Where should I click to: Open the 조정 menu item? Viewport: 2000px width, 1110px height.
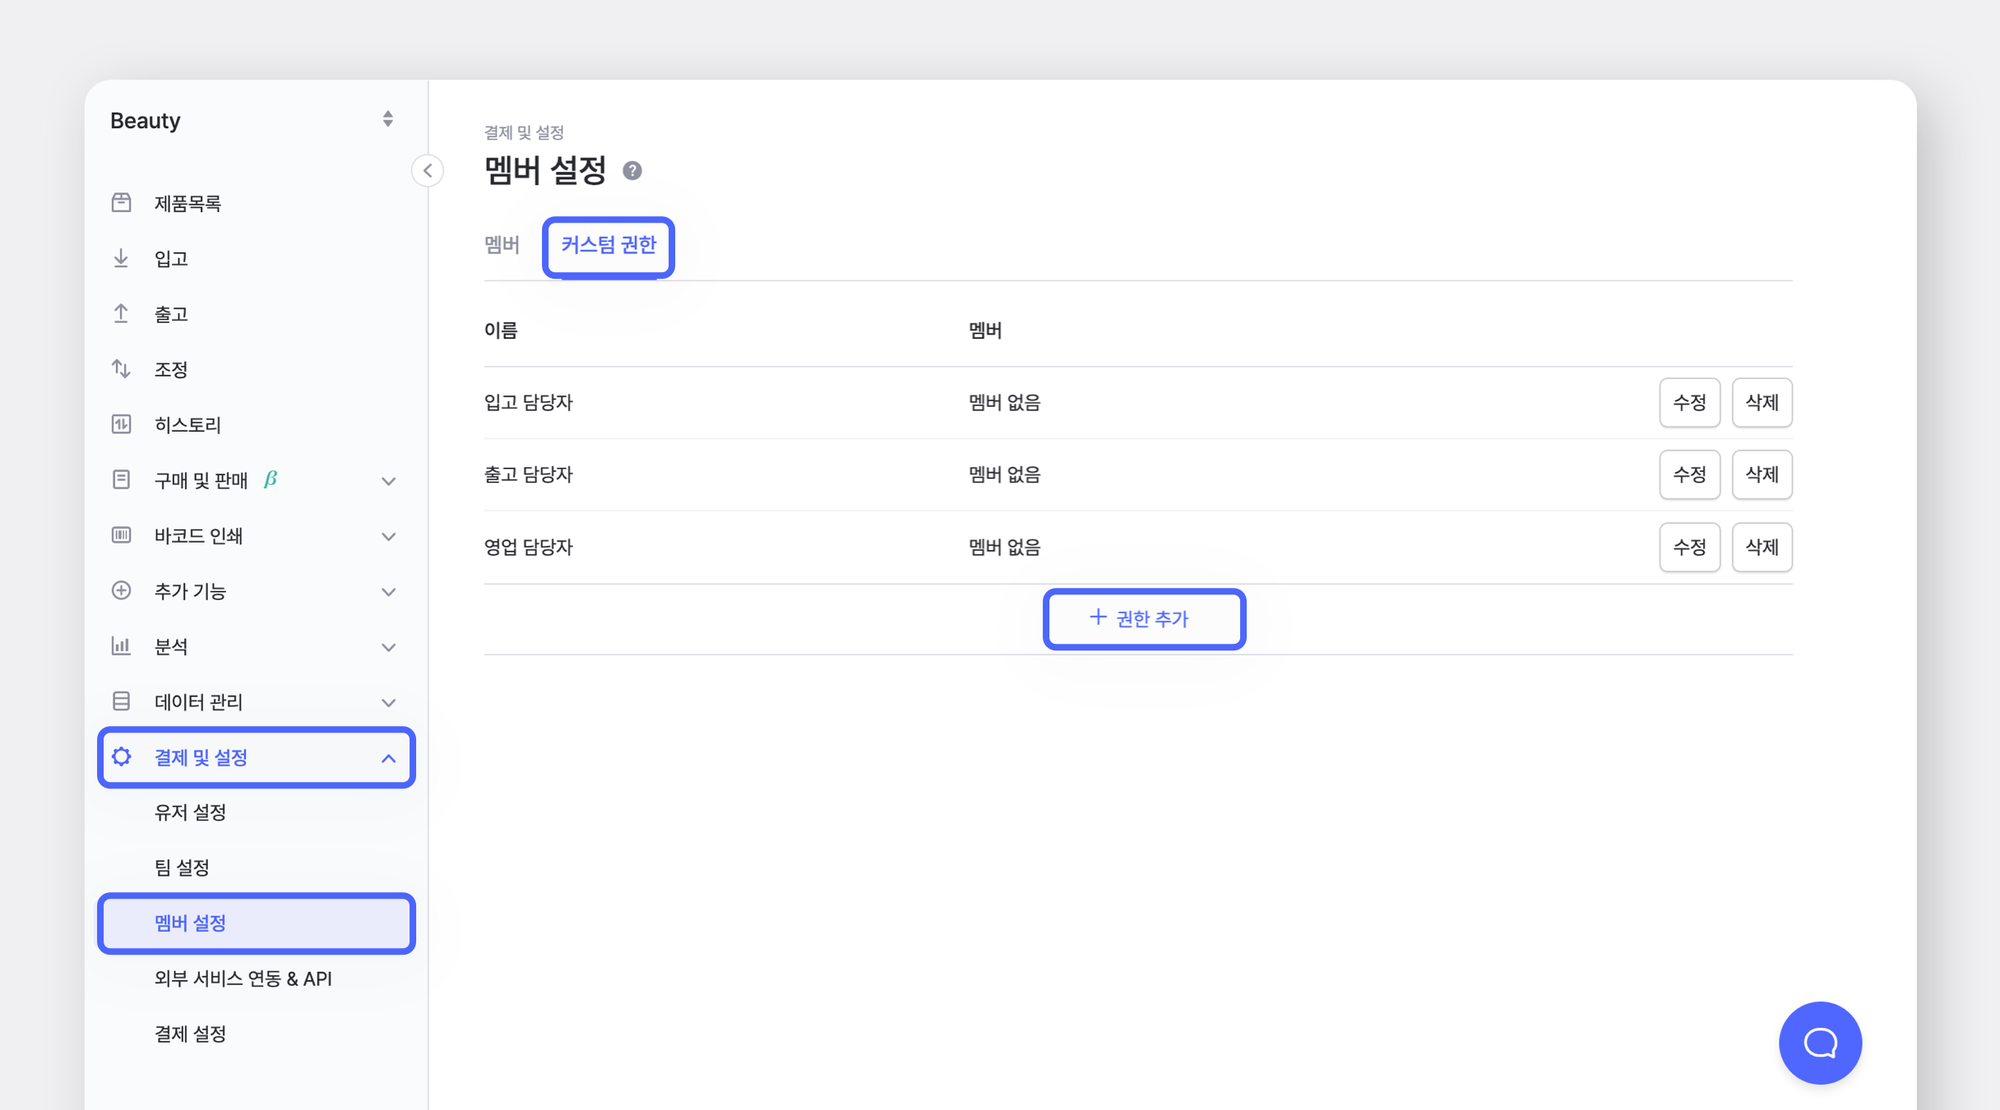click(257, 369)
